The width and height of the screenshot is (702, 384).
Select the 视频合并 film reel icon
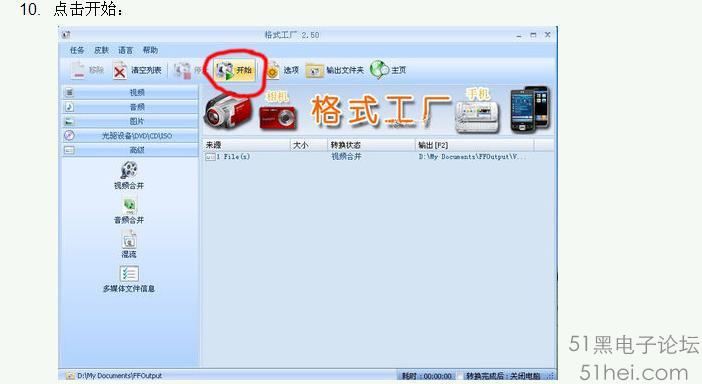tap(129, 171)
